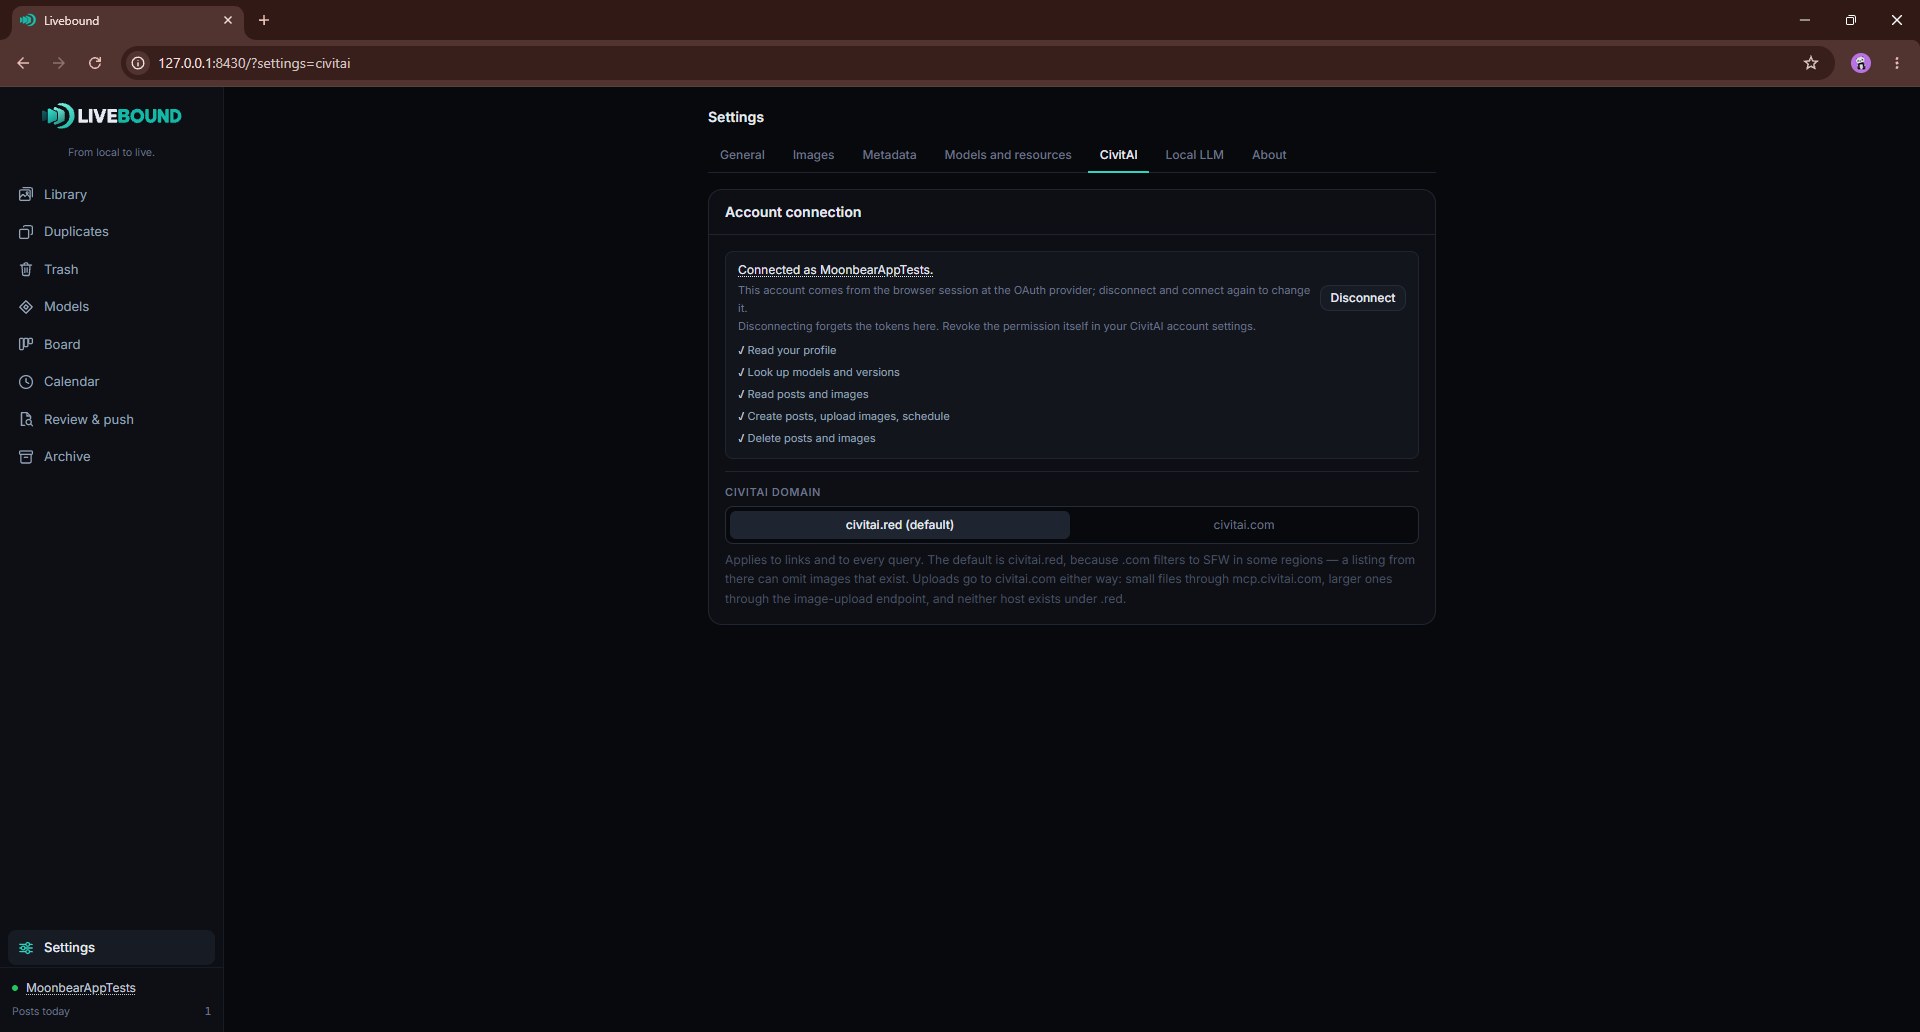Screen dimensions: 1920x1032
Task: Open the browser profile avatar
Action: (x=1861, y=63)
